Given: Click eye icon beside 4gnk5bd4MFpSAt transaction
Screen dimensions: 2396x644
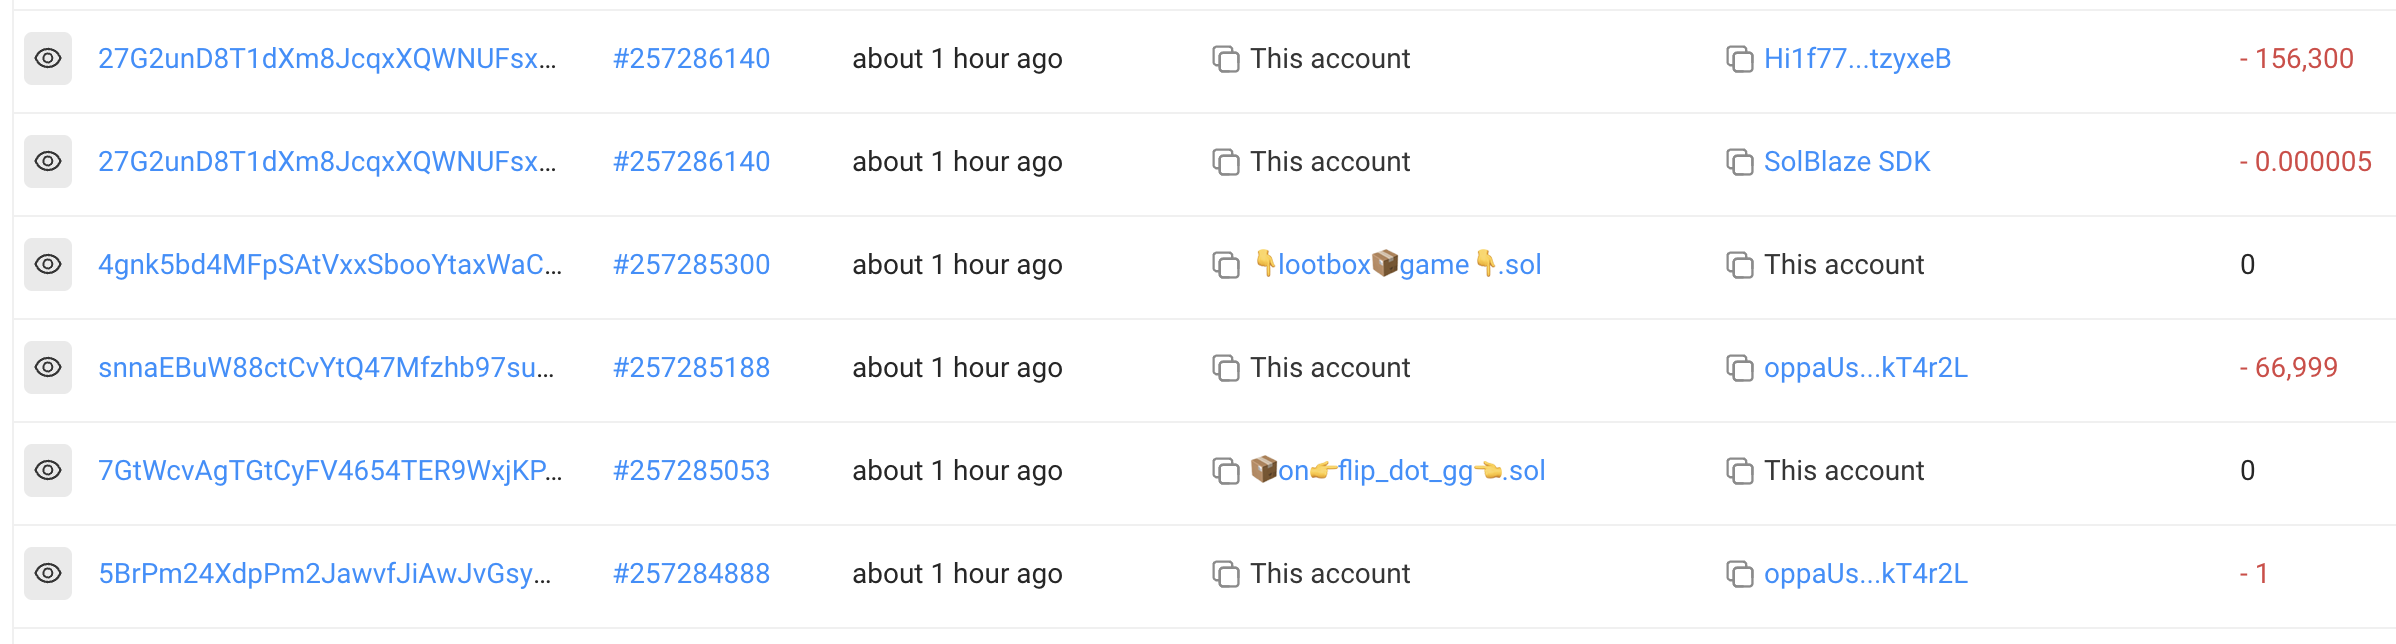Looking at the screenshot, I should pos(48,265).
